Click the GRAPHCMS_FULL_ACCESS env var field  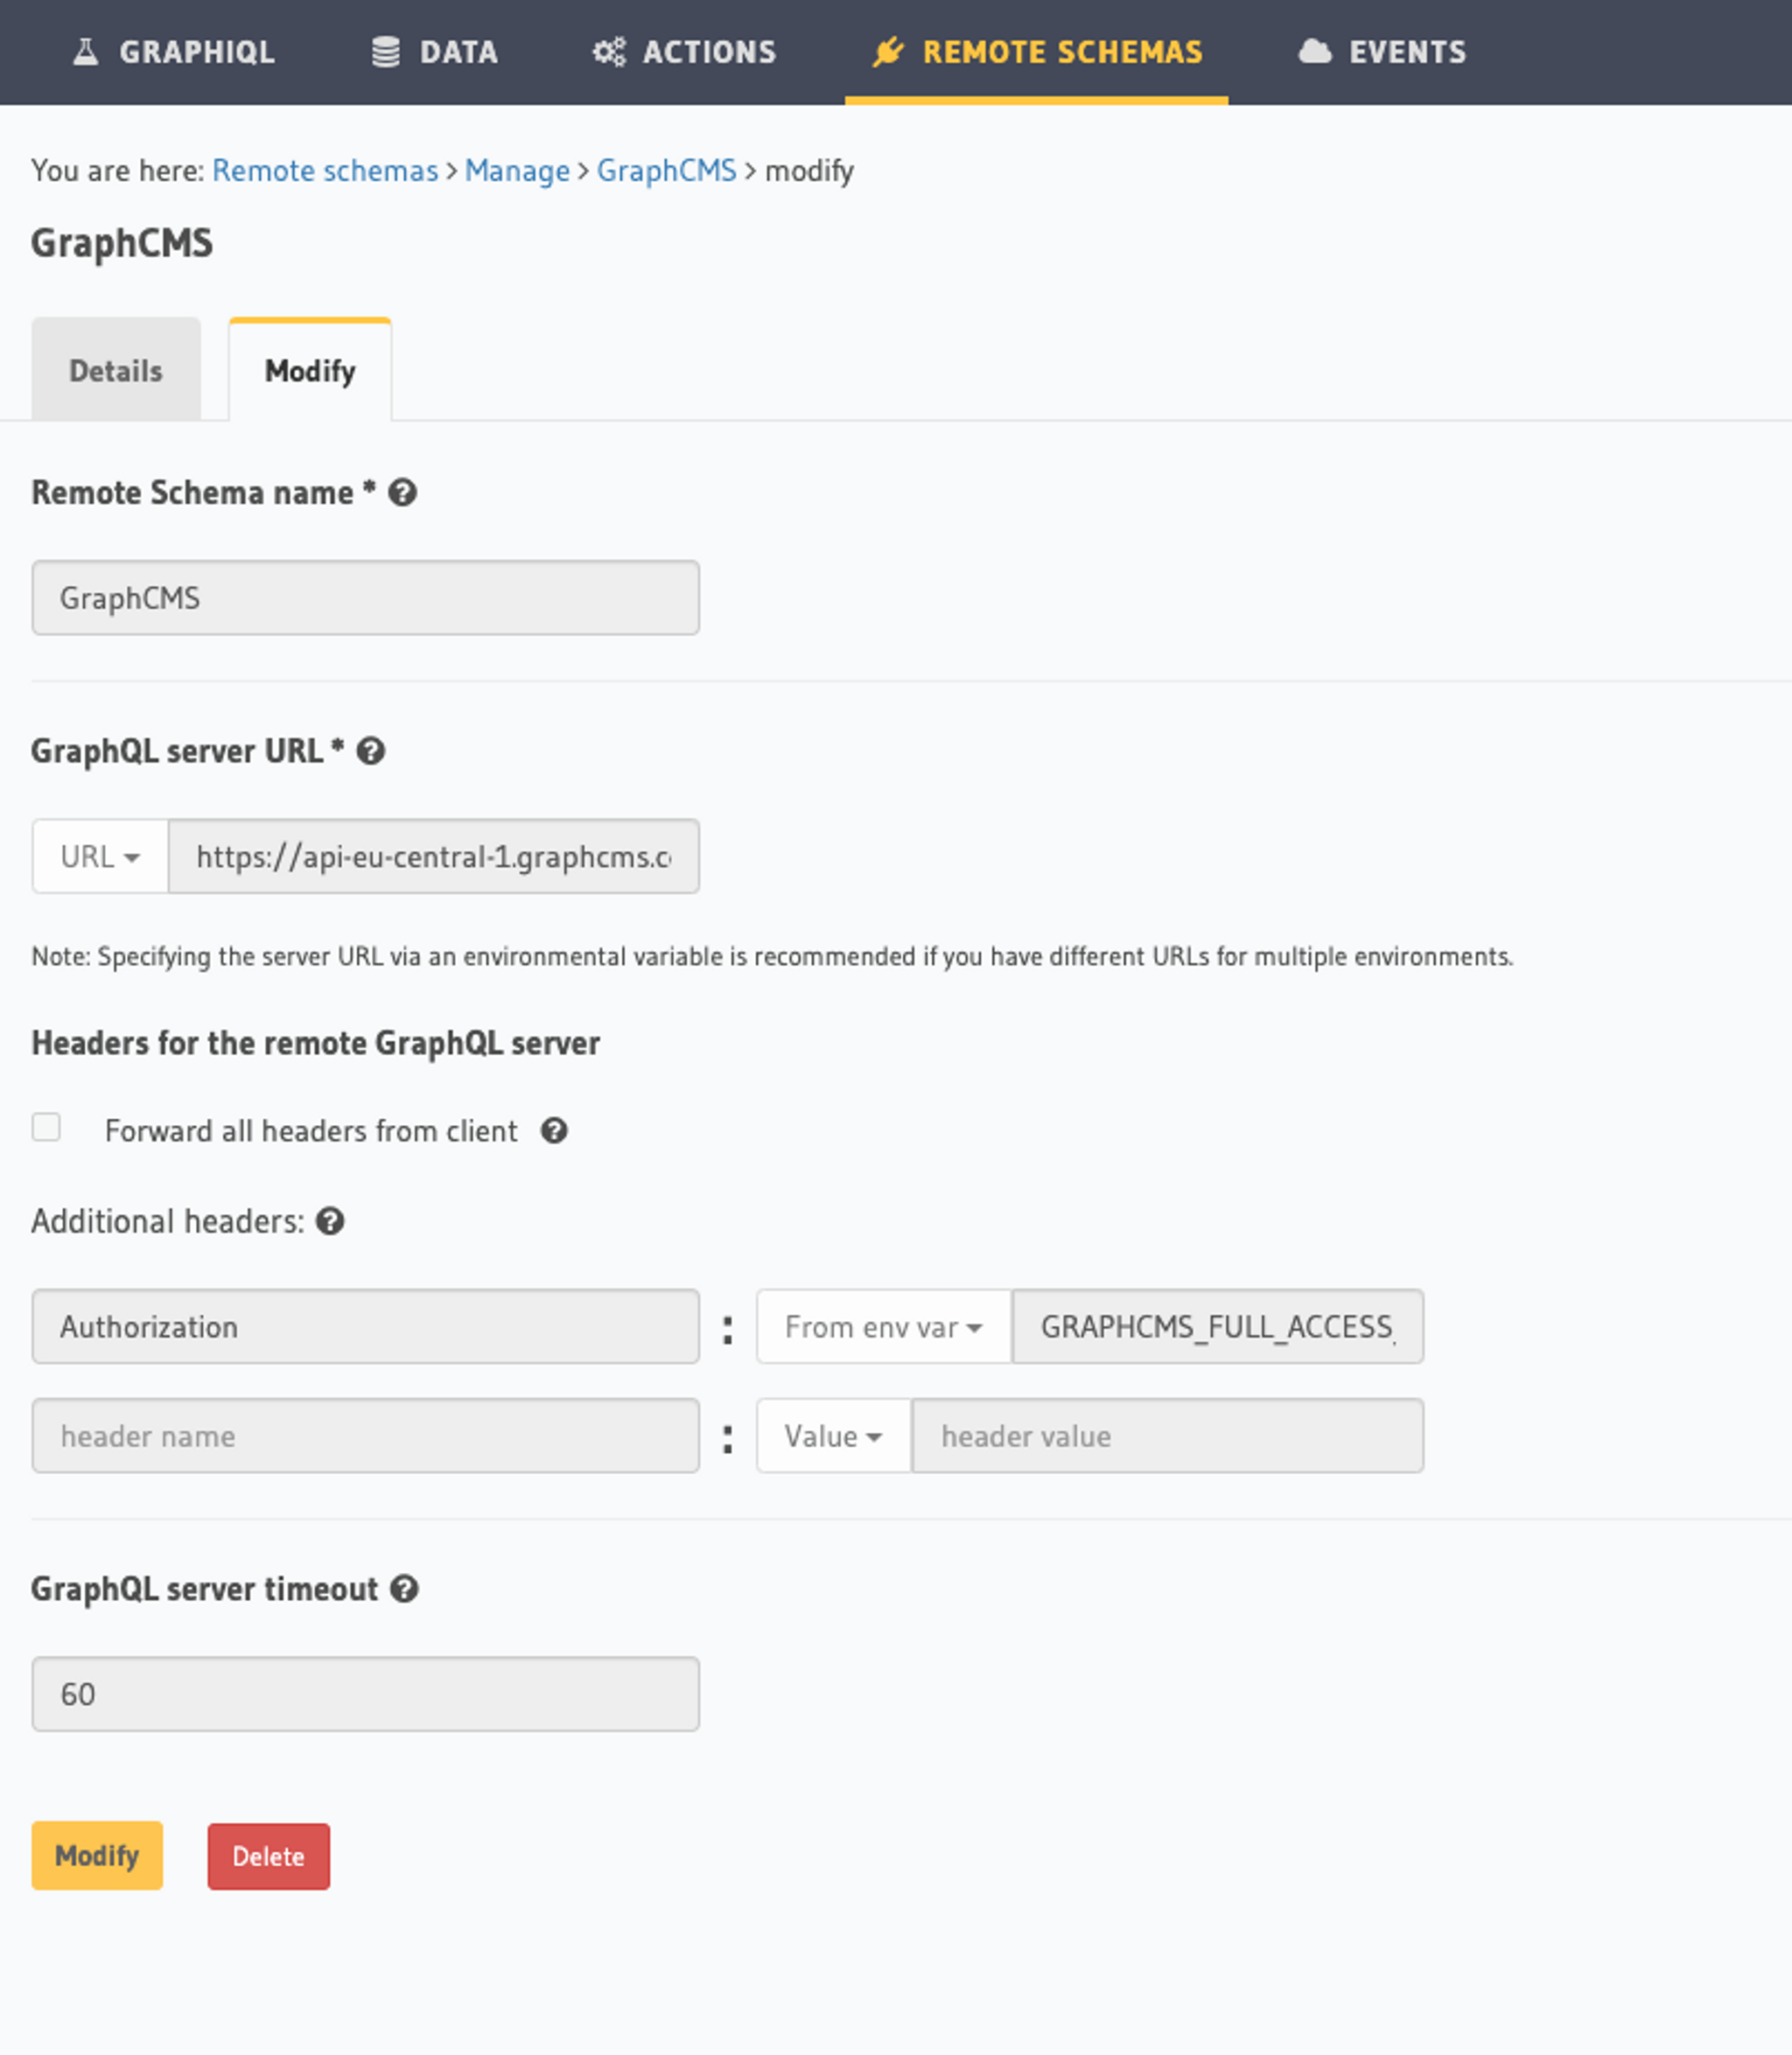tap(1217, 1326)
